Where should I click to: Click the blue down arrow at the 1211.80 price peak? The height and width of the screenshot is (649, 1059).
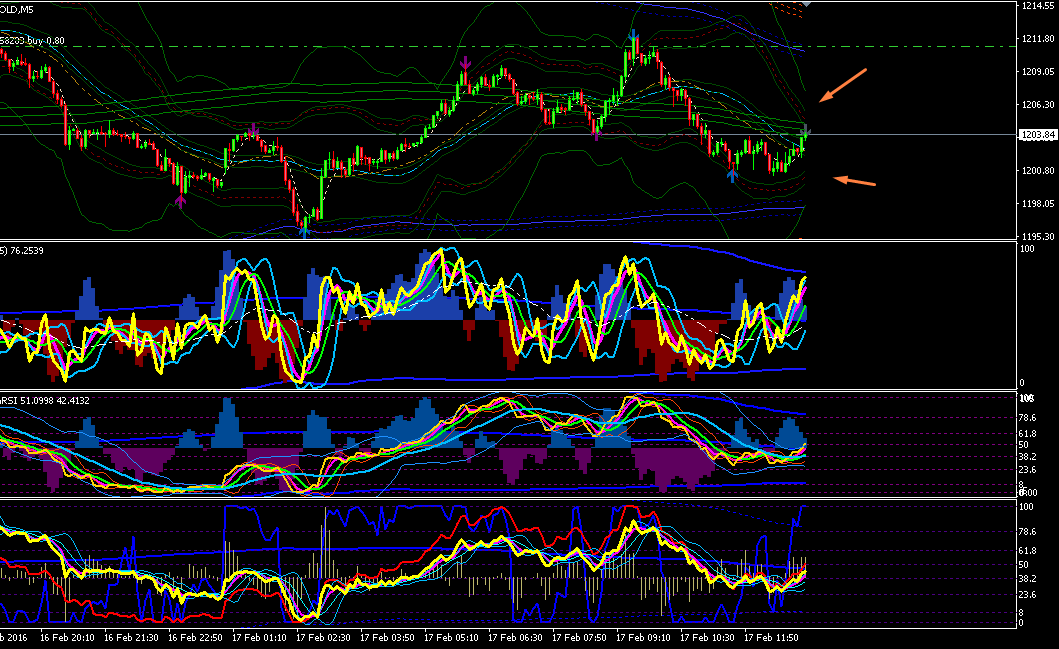click(x=634, y=35)
